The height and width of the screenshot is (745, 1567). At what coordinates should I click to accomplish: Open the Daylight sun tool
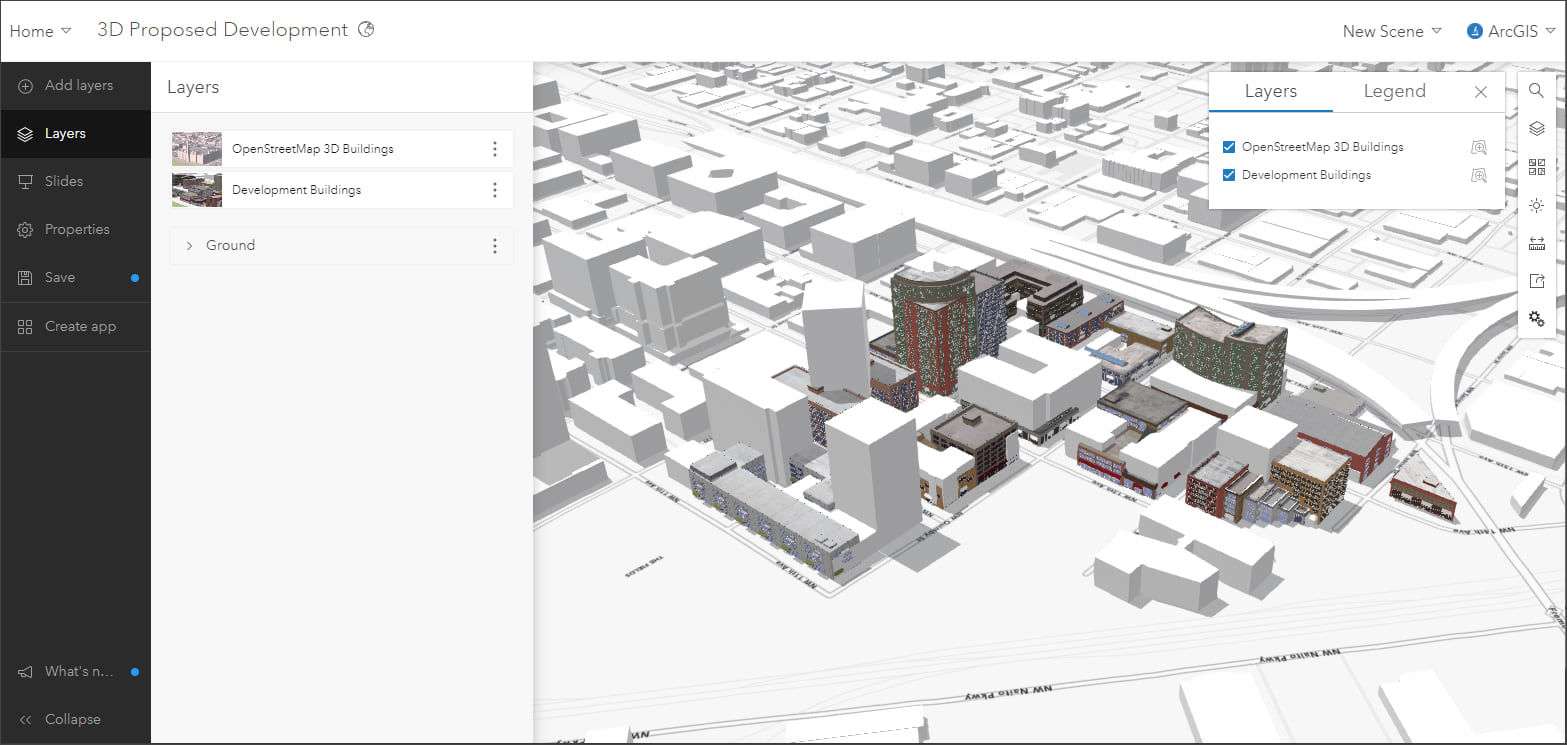(x=1537, y=205)
